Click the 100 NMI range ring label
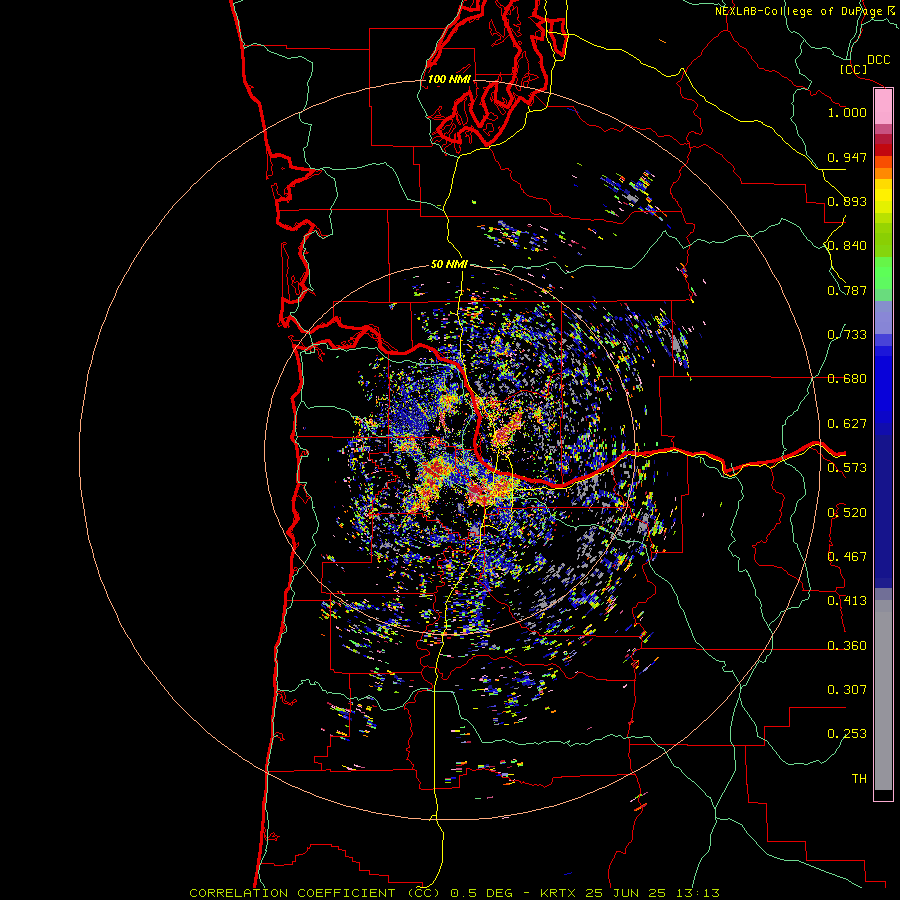This screenshot has width=900, height=900. [x=449, y=79]
